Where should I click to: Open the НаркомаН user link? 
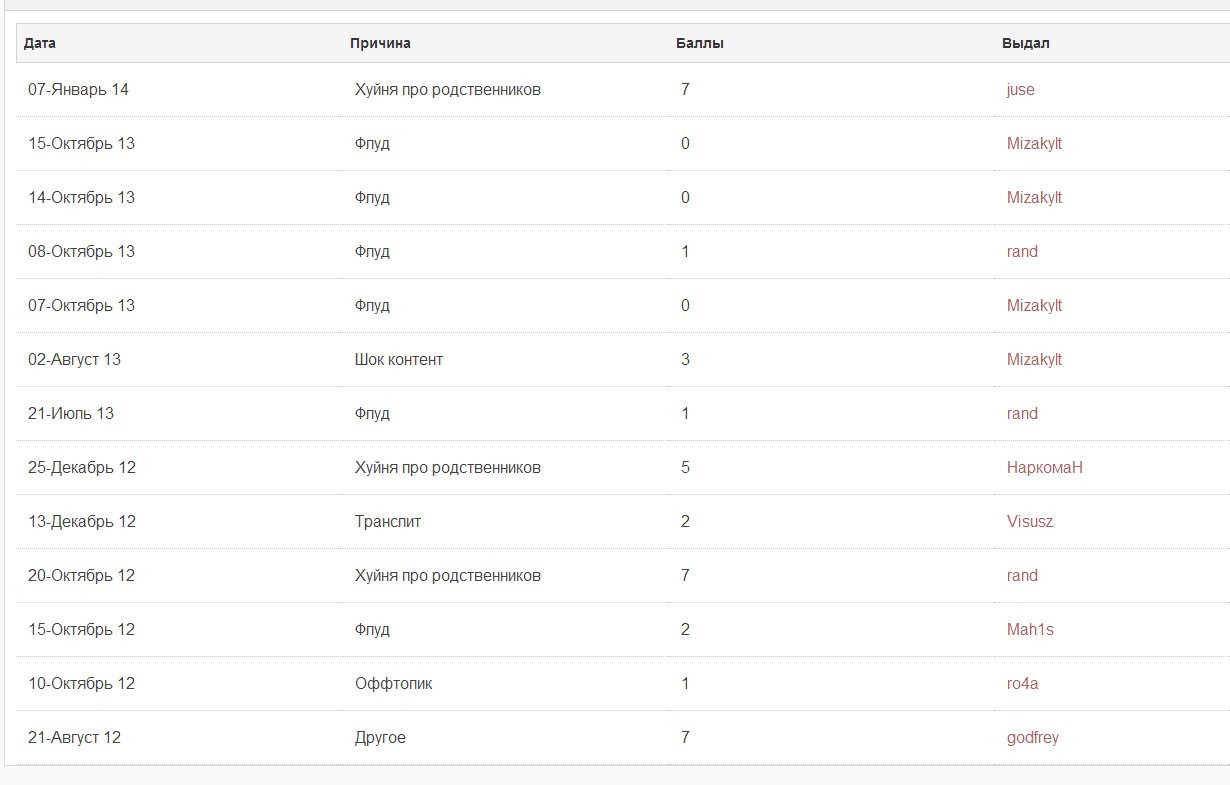point(1044,468)
